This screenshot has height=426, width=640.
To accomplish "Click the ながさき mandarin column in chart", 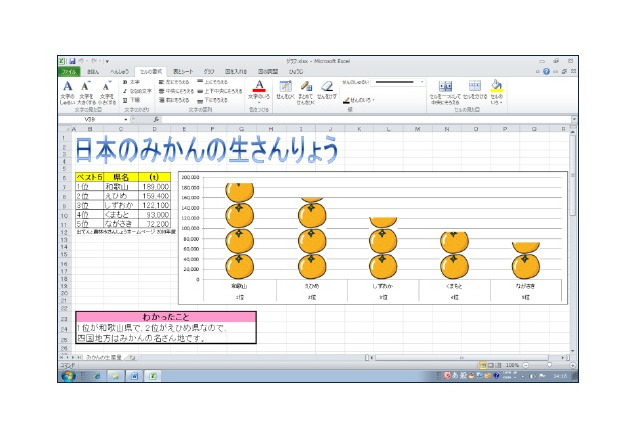I will (x=526, y=261).
